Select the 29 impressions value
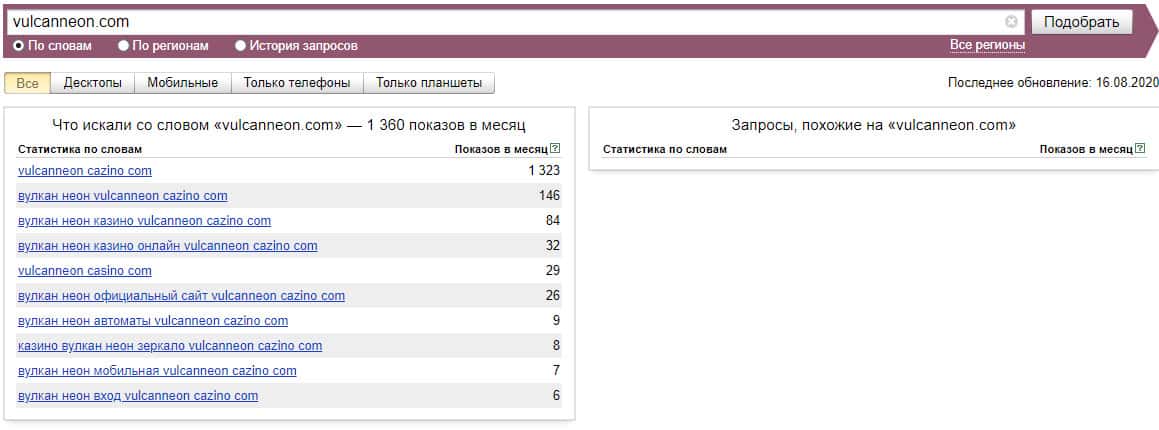 coord(553,270)
